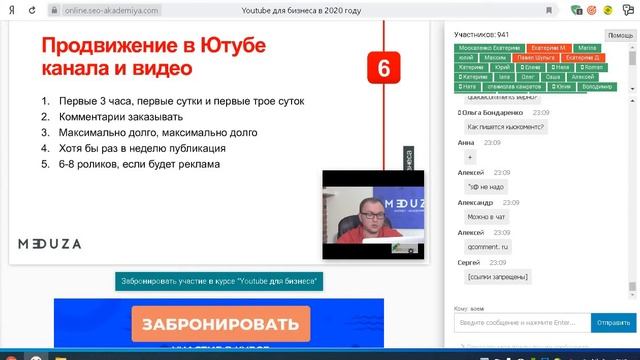Open the green shield extension icon

[576, 10]
